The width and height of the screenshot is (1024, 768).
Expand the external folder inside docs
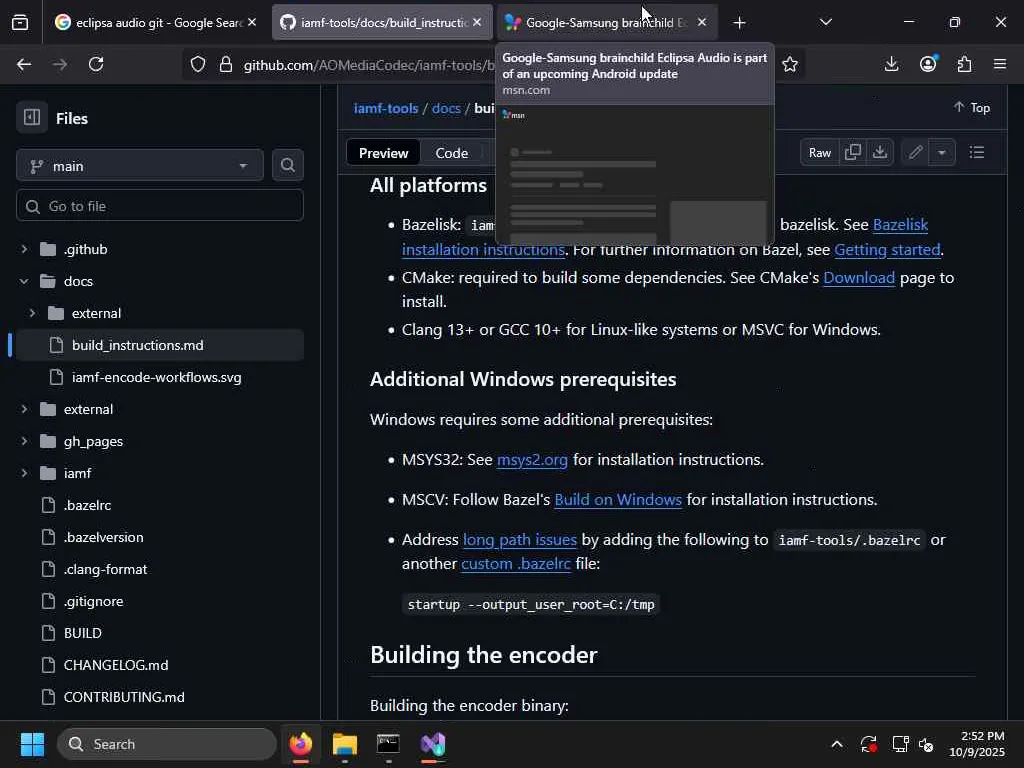coord(32,313)
